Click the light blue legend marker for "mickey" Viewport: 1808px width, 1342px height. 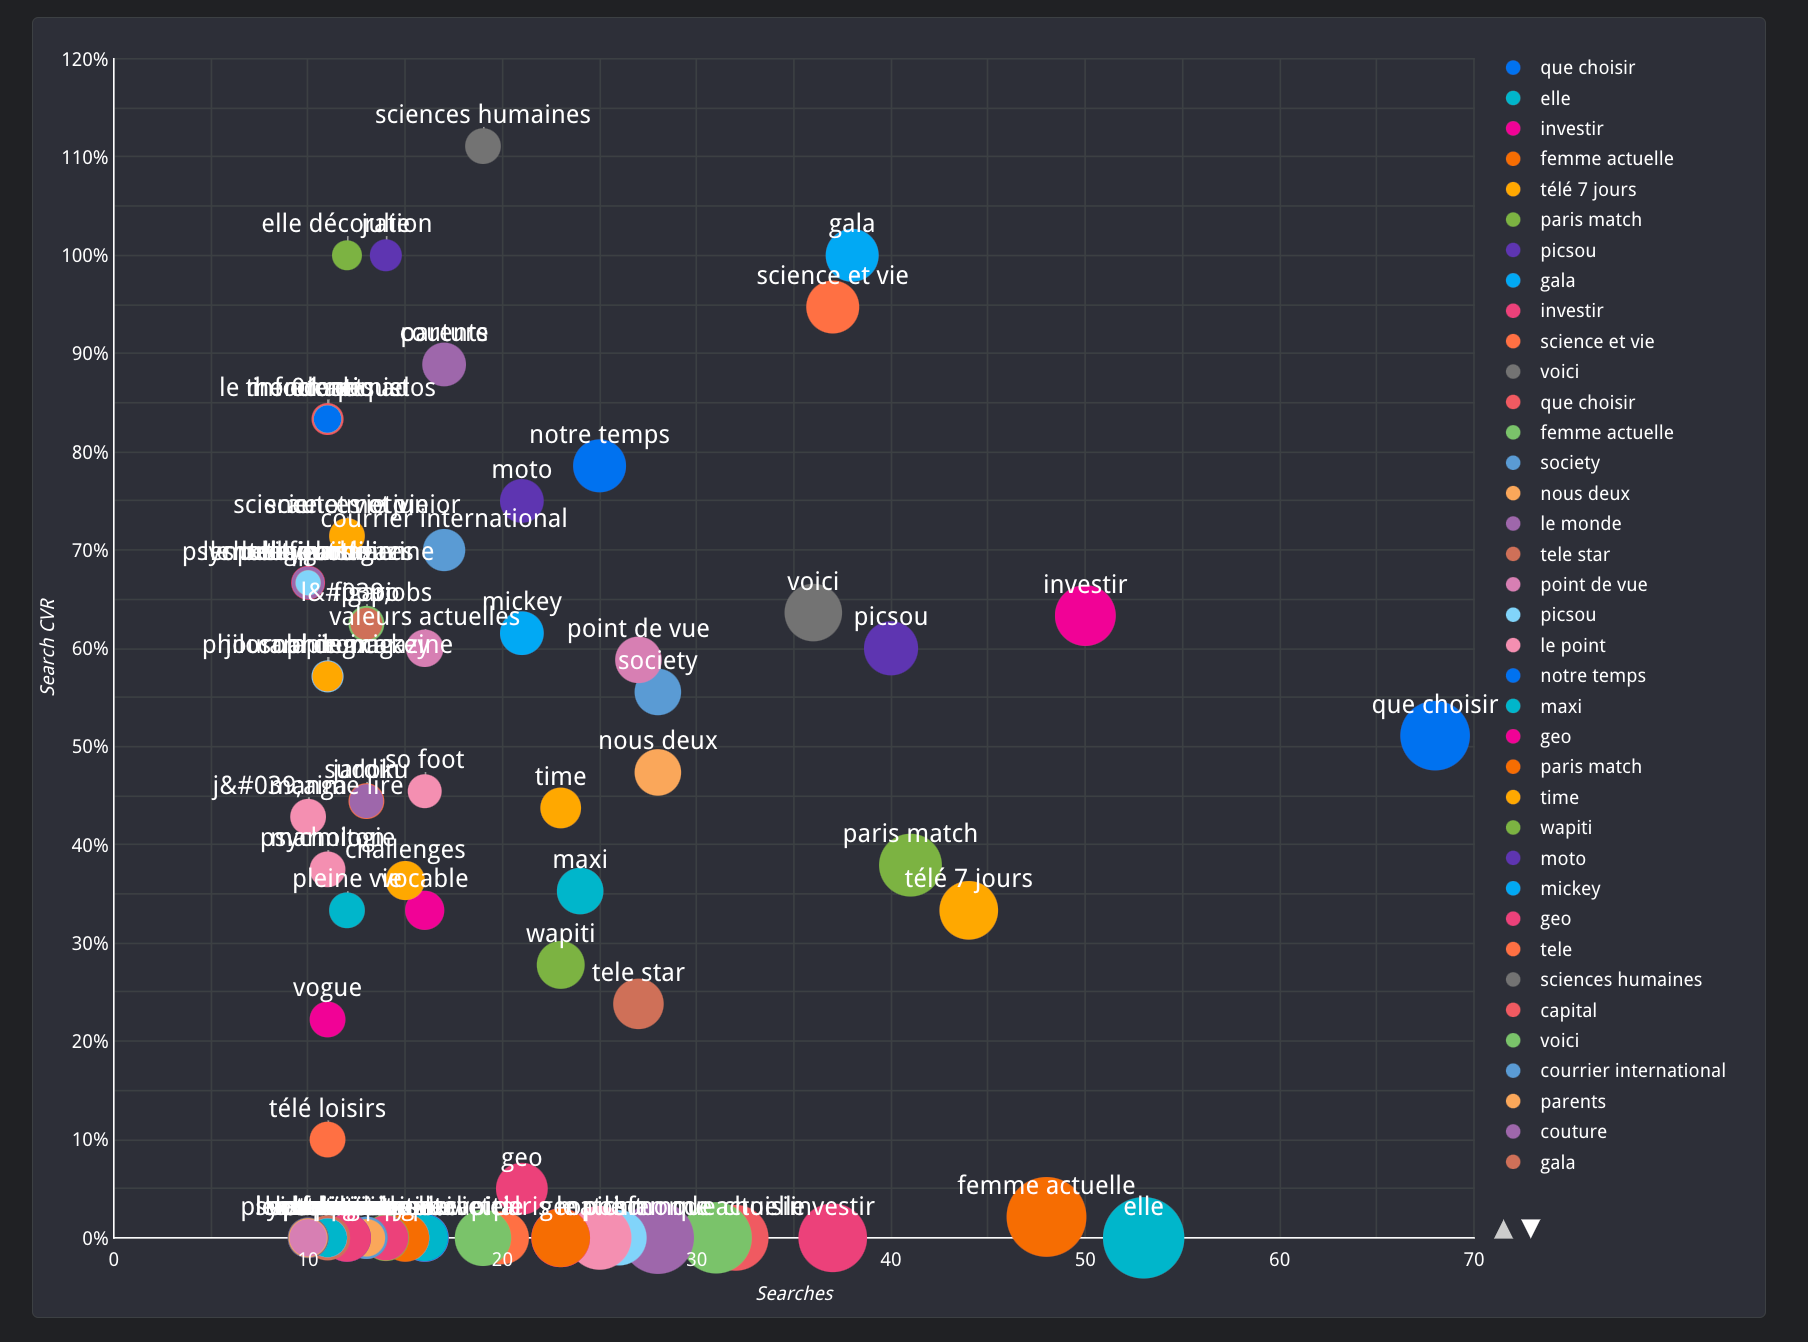click(x=1513, y=888)
